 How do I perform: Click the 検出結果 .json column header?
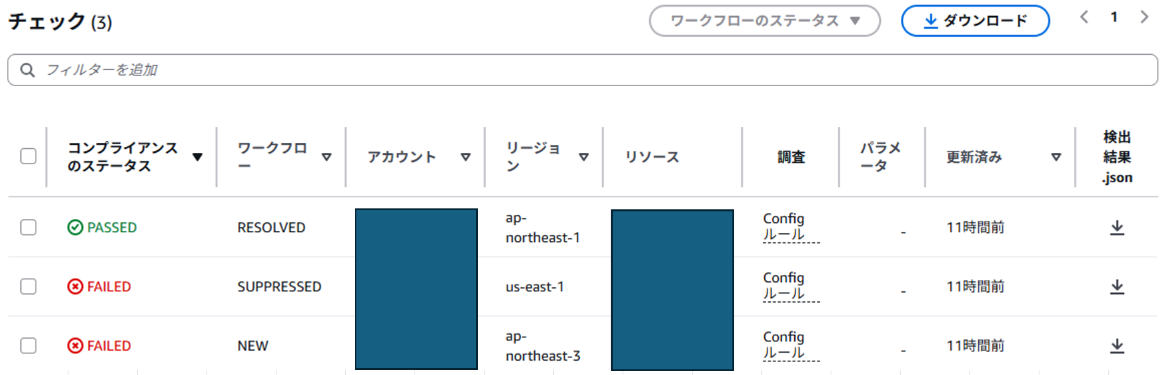[x=1117, y=157]
